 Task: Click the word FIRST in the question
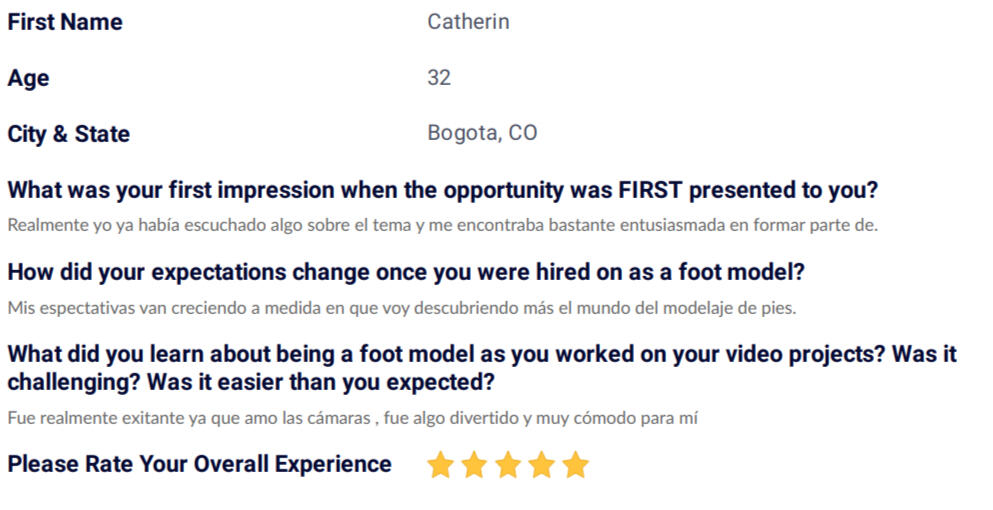[651, 190]
